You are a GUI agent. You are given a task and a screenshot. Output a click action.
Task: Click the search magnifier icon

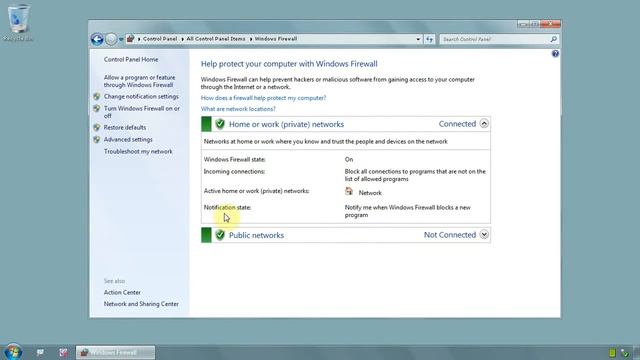553,39
